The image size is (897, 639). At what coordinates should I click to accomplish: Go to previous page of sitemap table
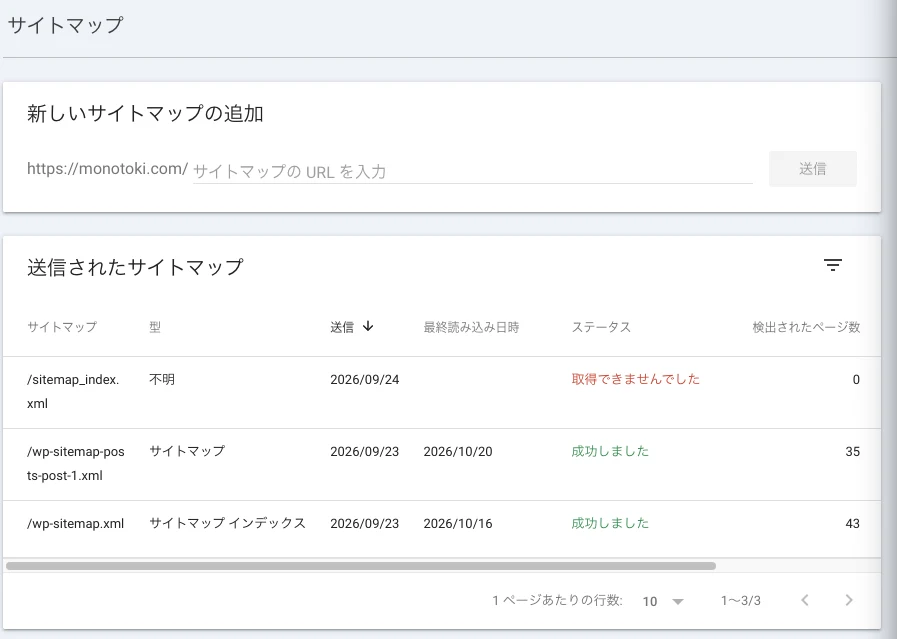tap(805, 600)
